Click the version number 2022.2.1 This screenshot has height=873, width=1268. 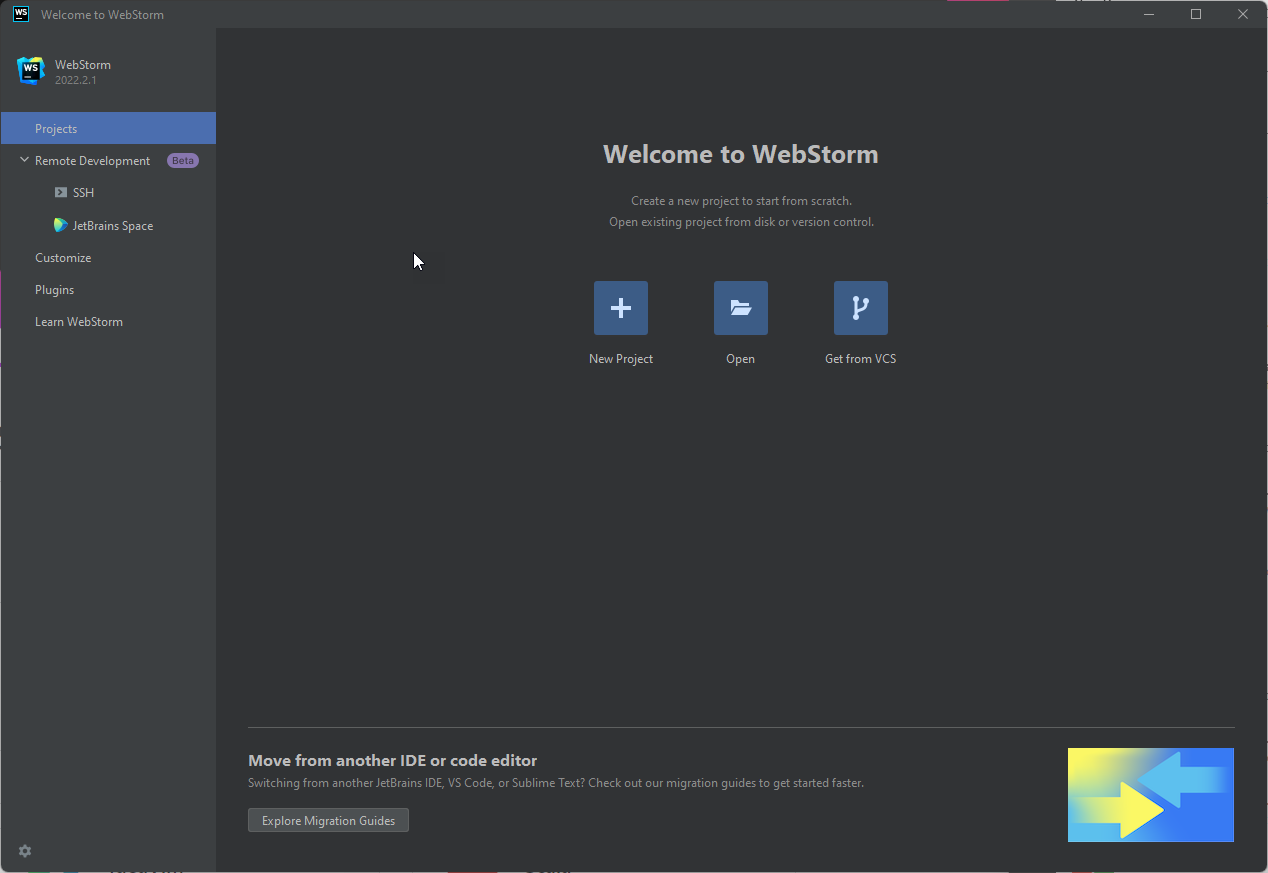coord(76,80)
